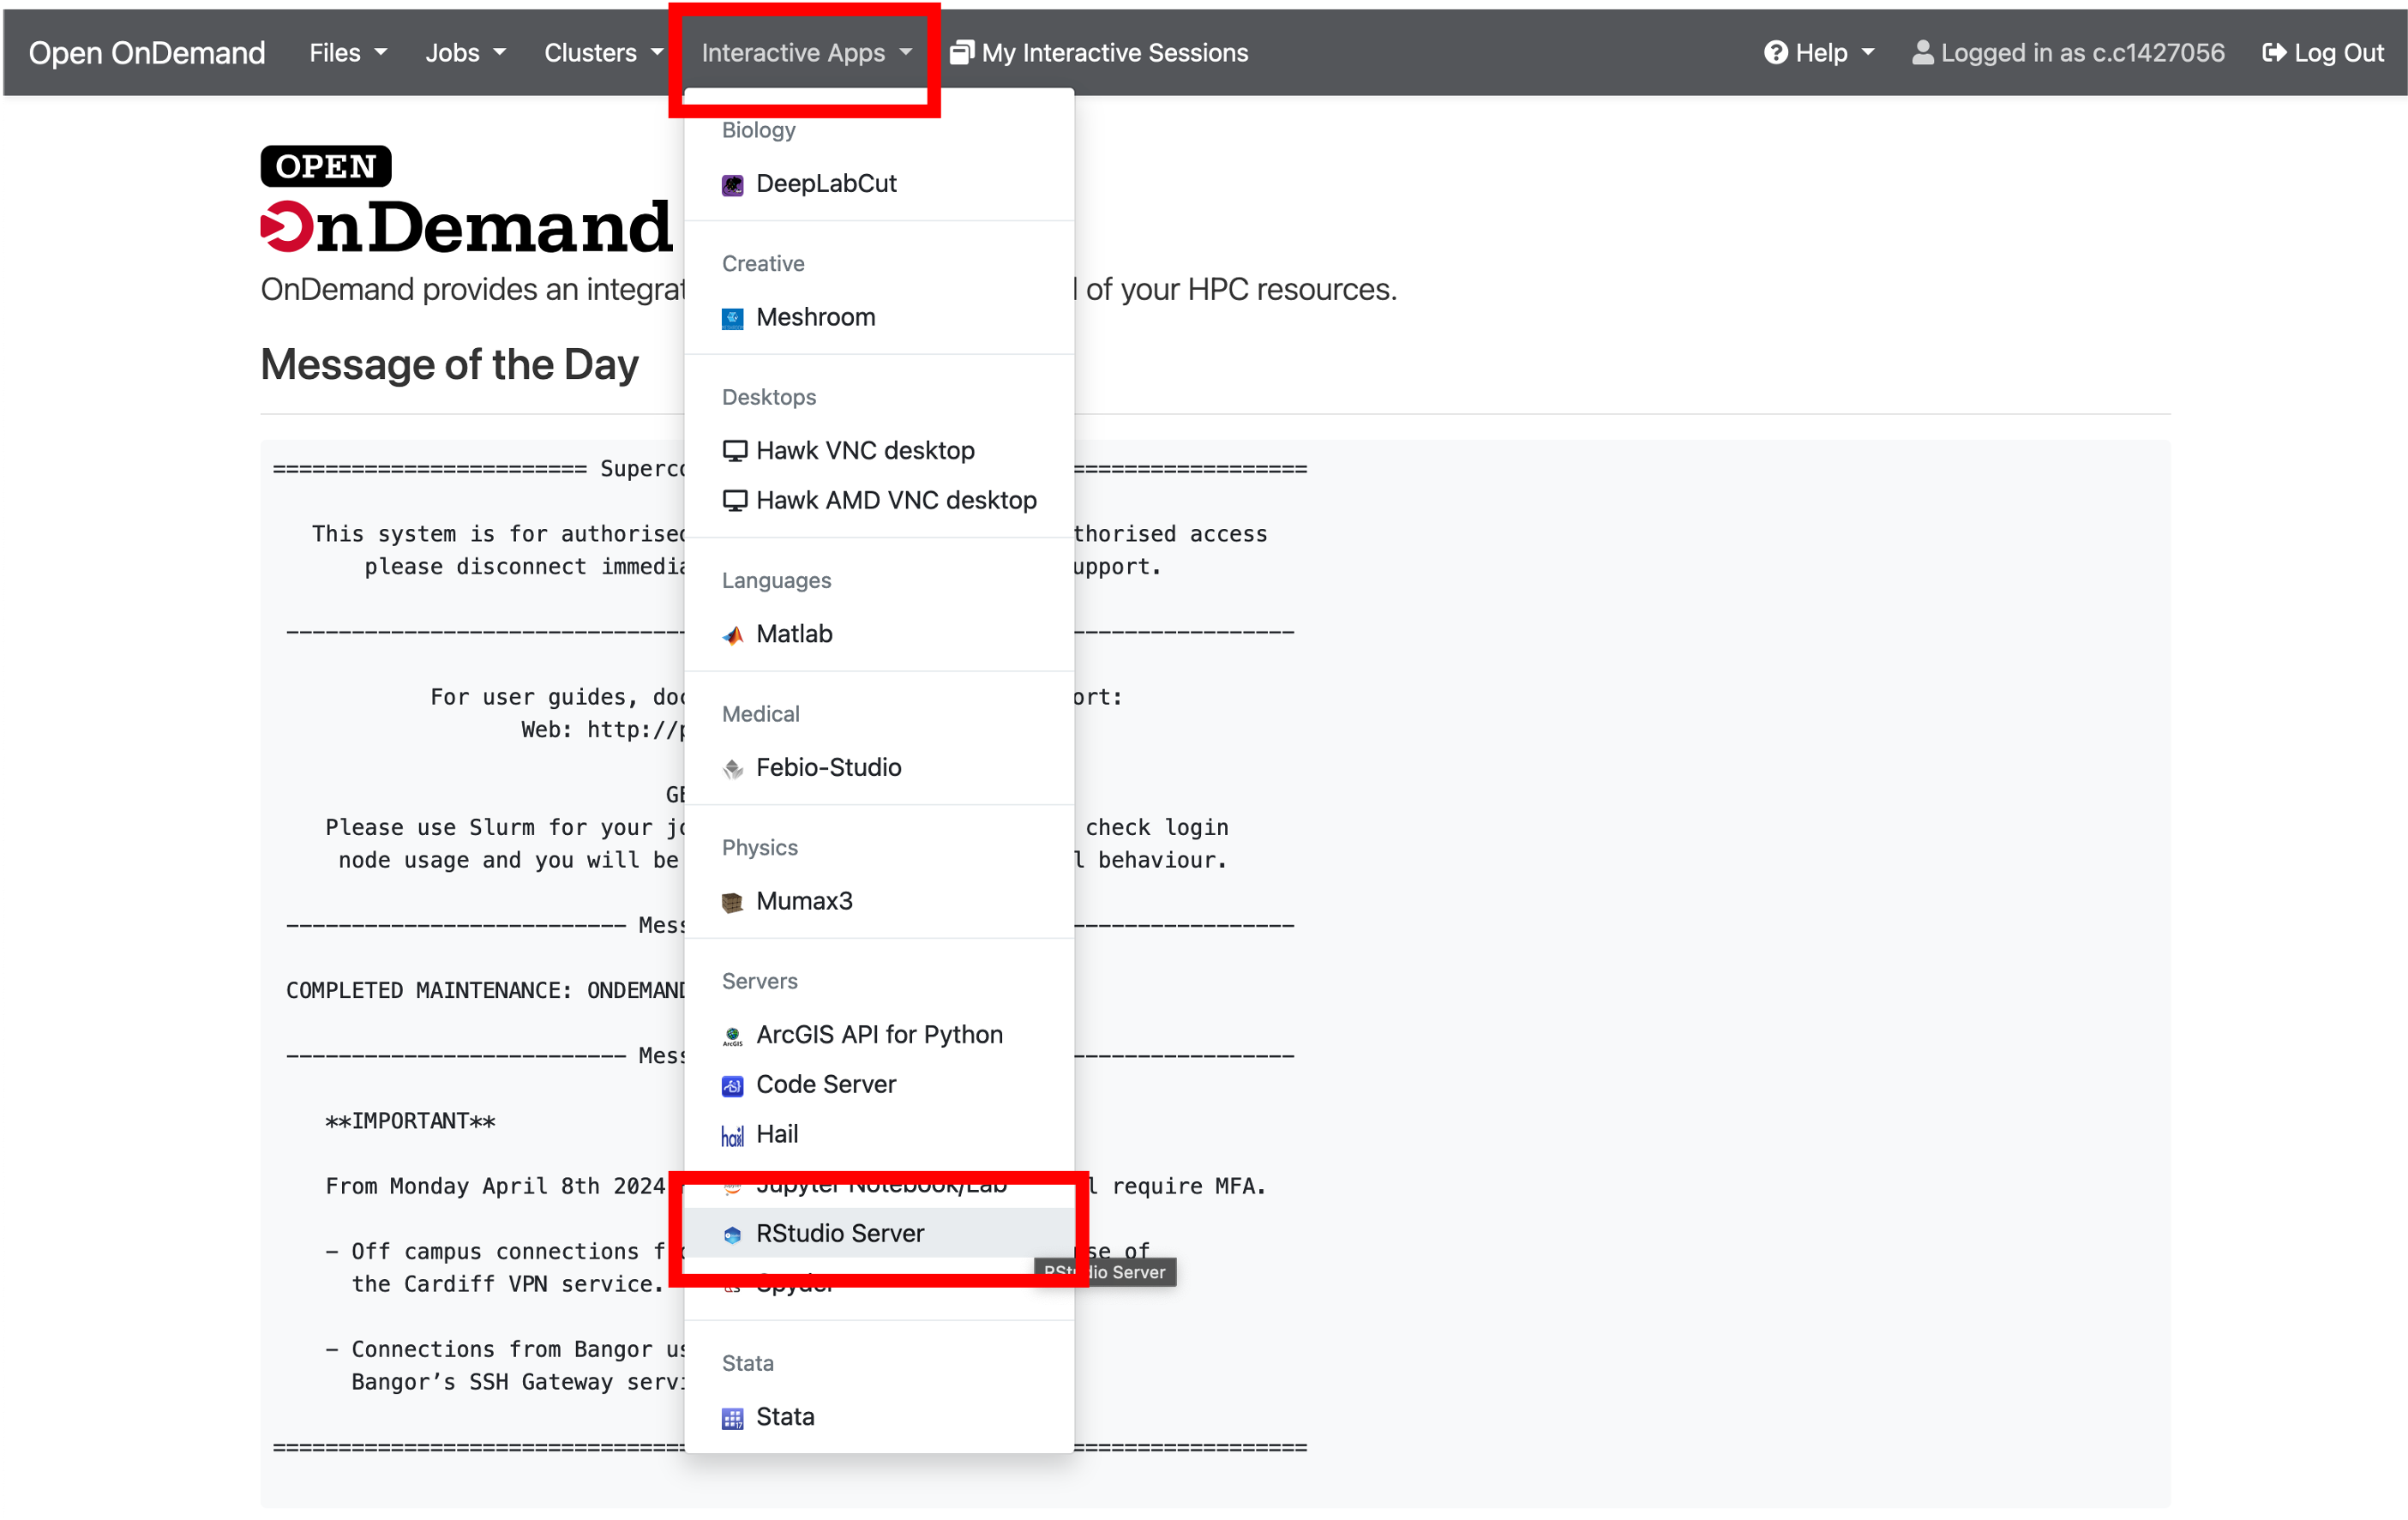The width and height of the screenshot is (2408, 1520).
Task: Click the Log Out arrow icon
Action: (x=2274, y=52)
